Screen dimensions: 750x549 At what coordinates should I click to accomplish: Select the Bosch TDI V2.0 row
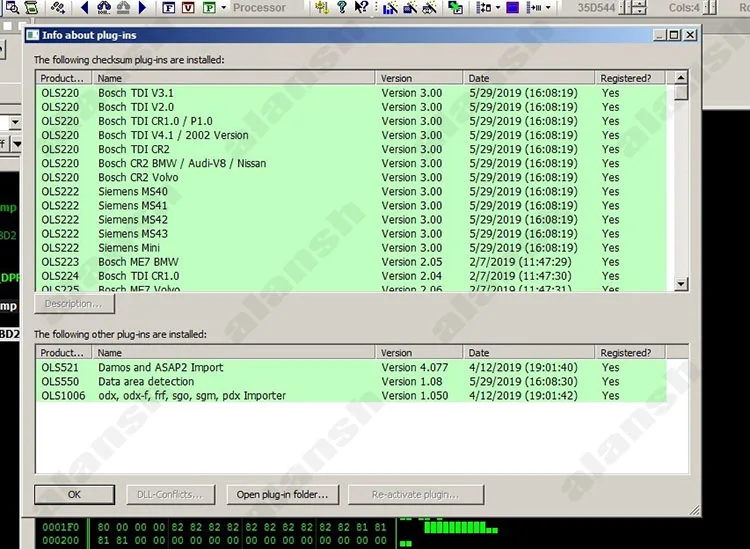pyautogui.click(x=351, y=107)
